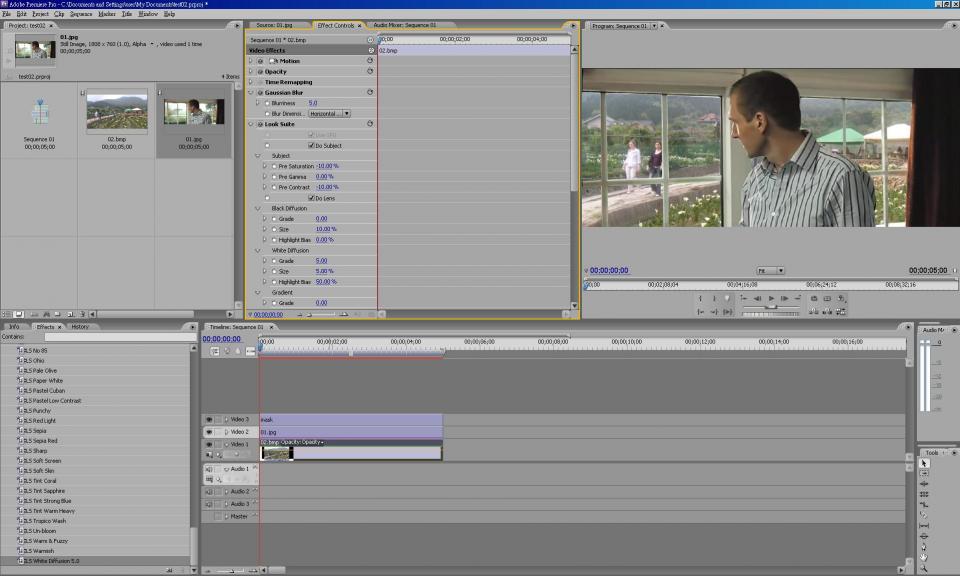
Task: Select the Hand tool
Action: pyautogui.click(x=924, y=557)
